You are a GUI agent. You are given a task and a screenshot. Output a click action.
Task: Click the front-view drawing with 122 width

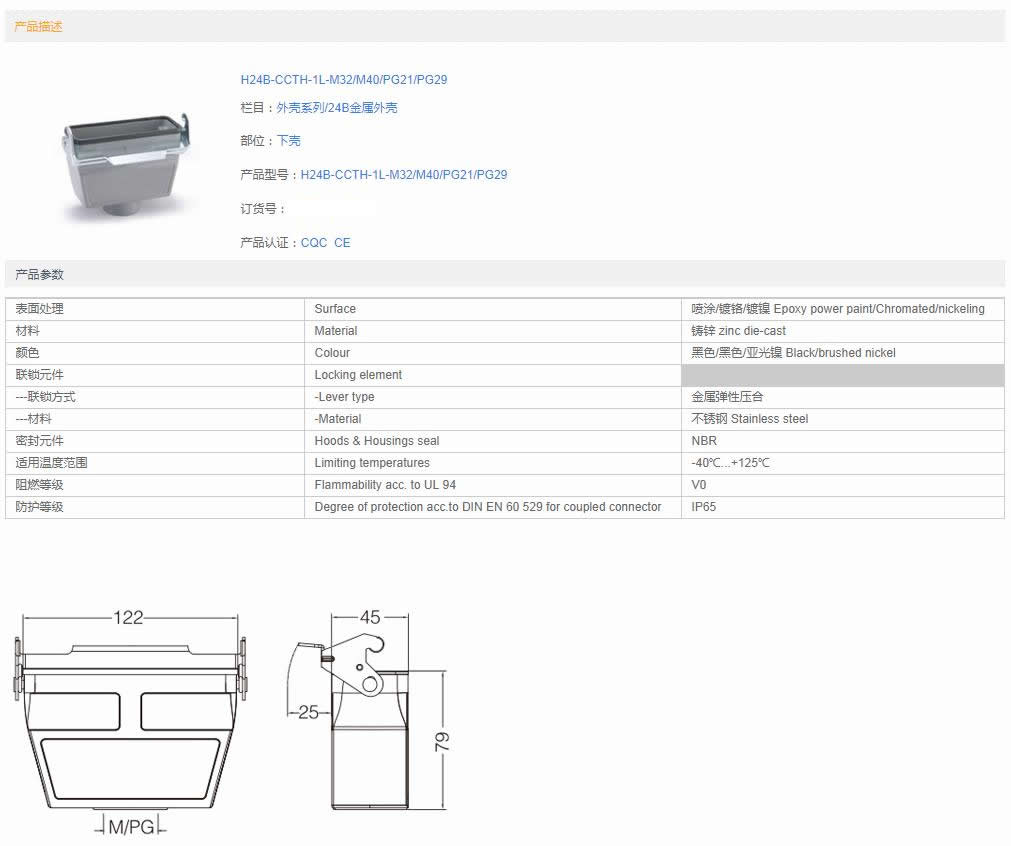[x=128, y=722]
